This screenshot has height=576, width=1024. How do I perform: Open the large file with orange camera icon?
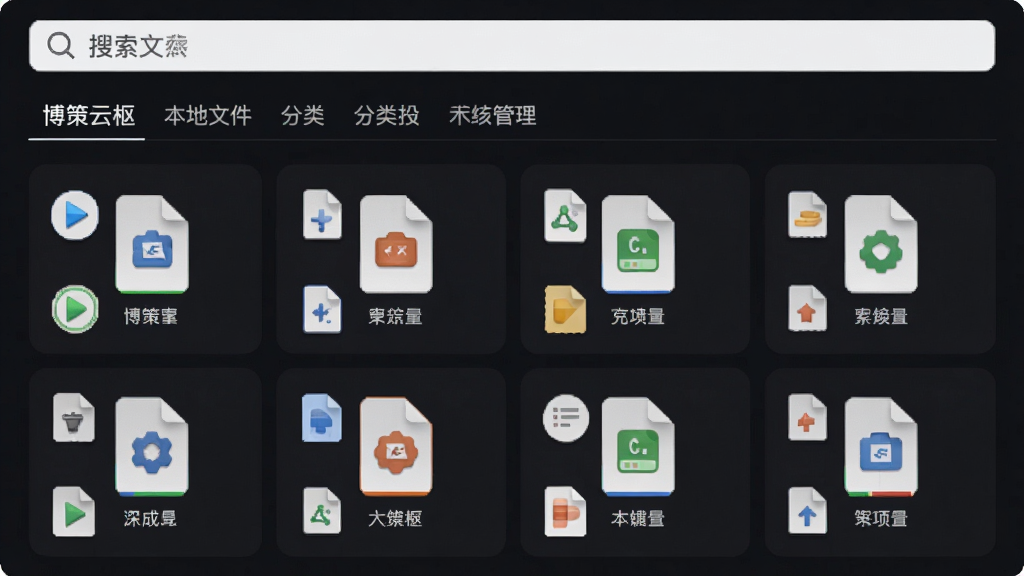click(x=396, y=244)
